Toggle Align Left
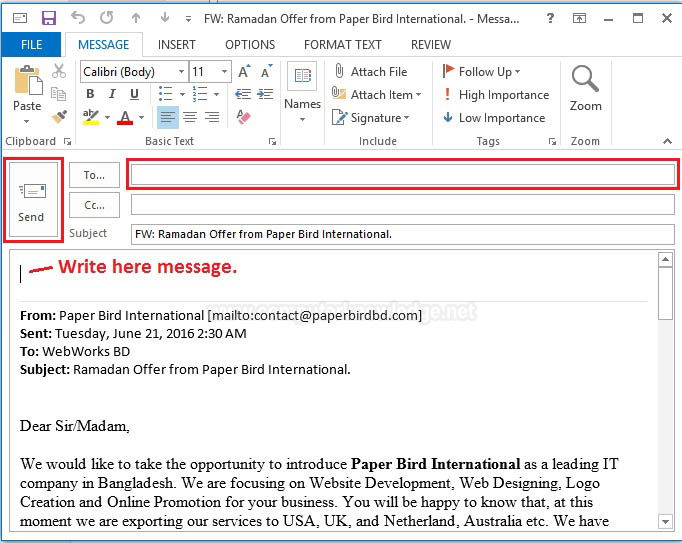Image resolution: width=682 pixels, height=543 pixels. point(167,117)
